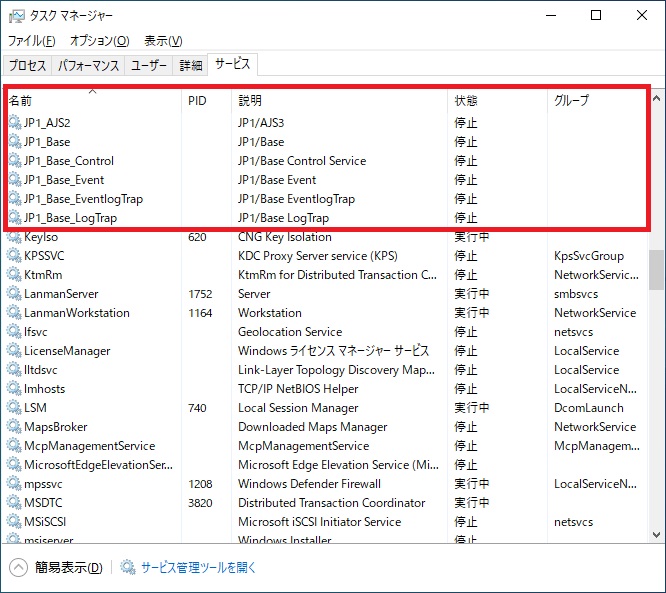Switch to the 詳細 tab
Viewport: 666px width, 593px height.
tap(190, 66)
